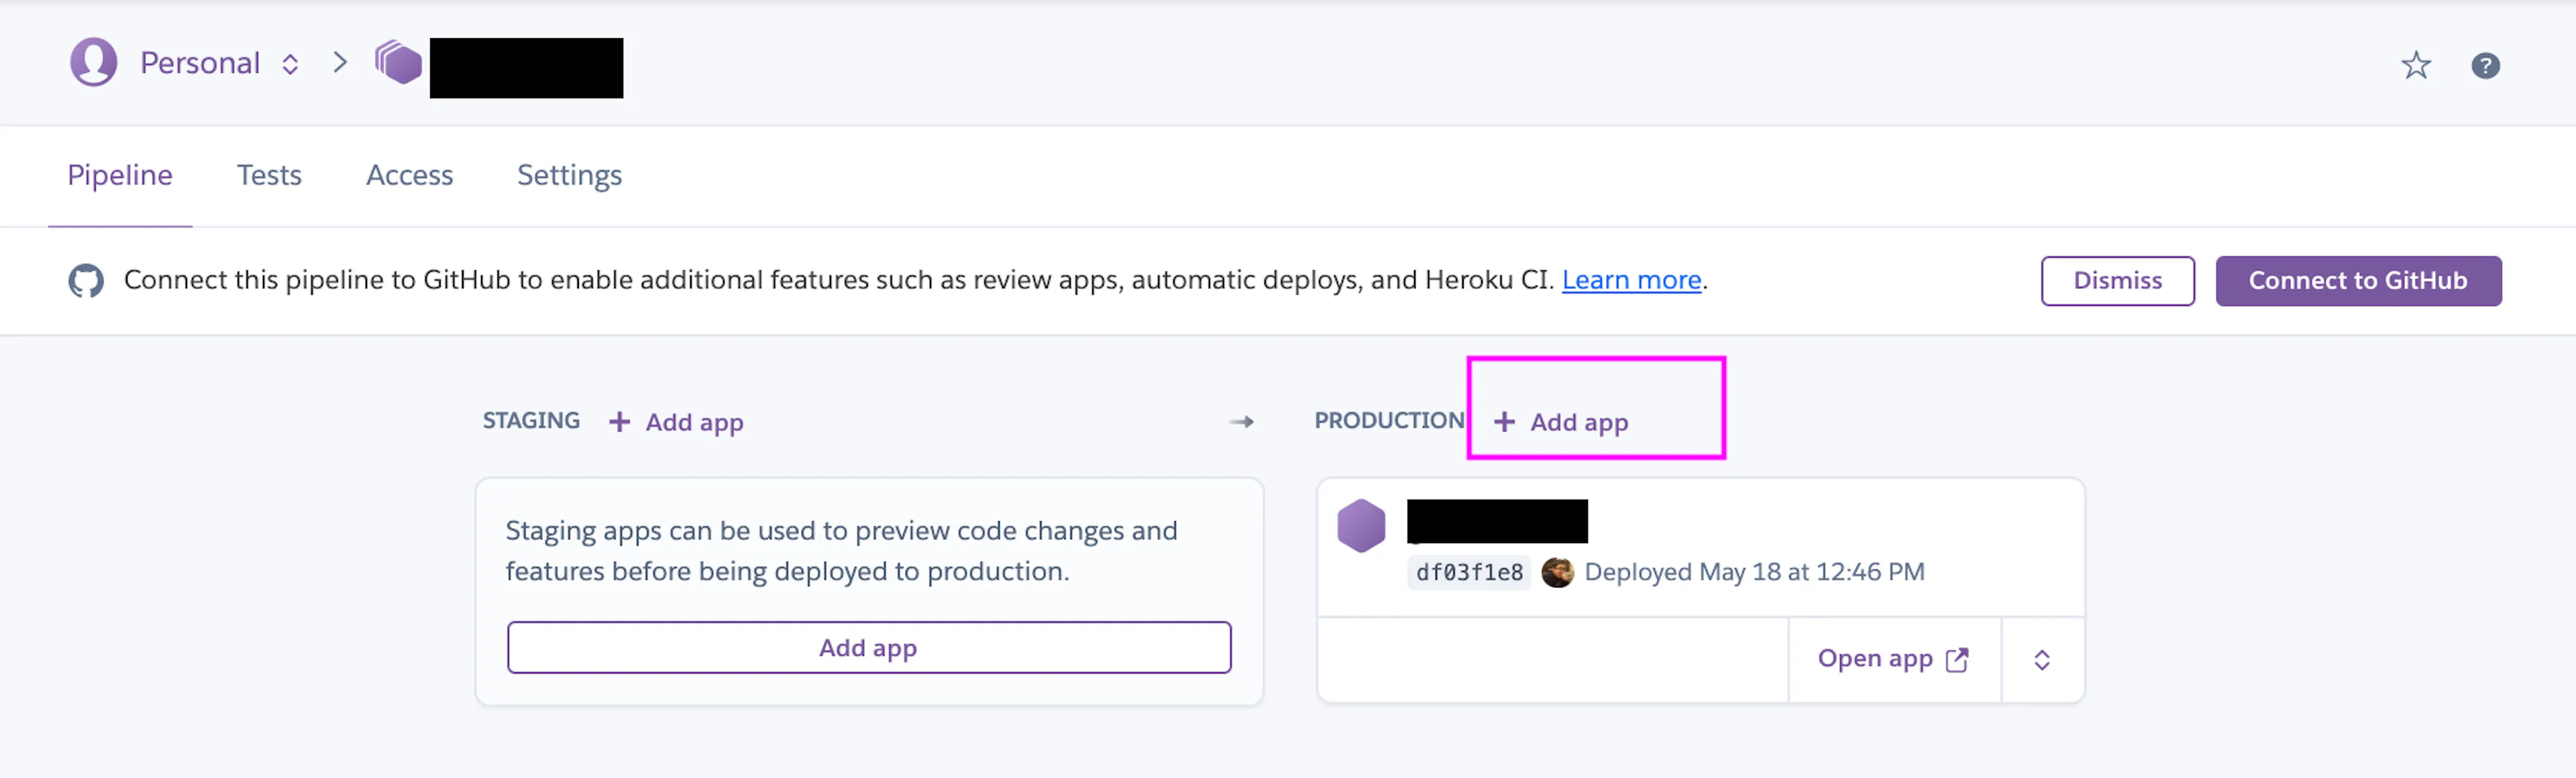Select the Pipeline tab
2576x778 pixels.
tap(120, 175)
